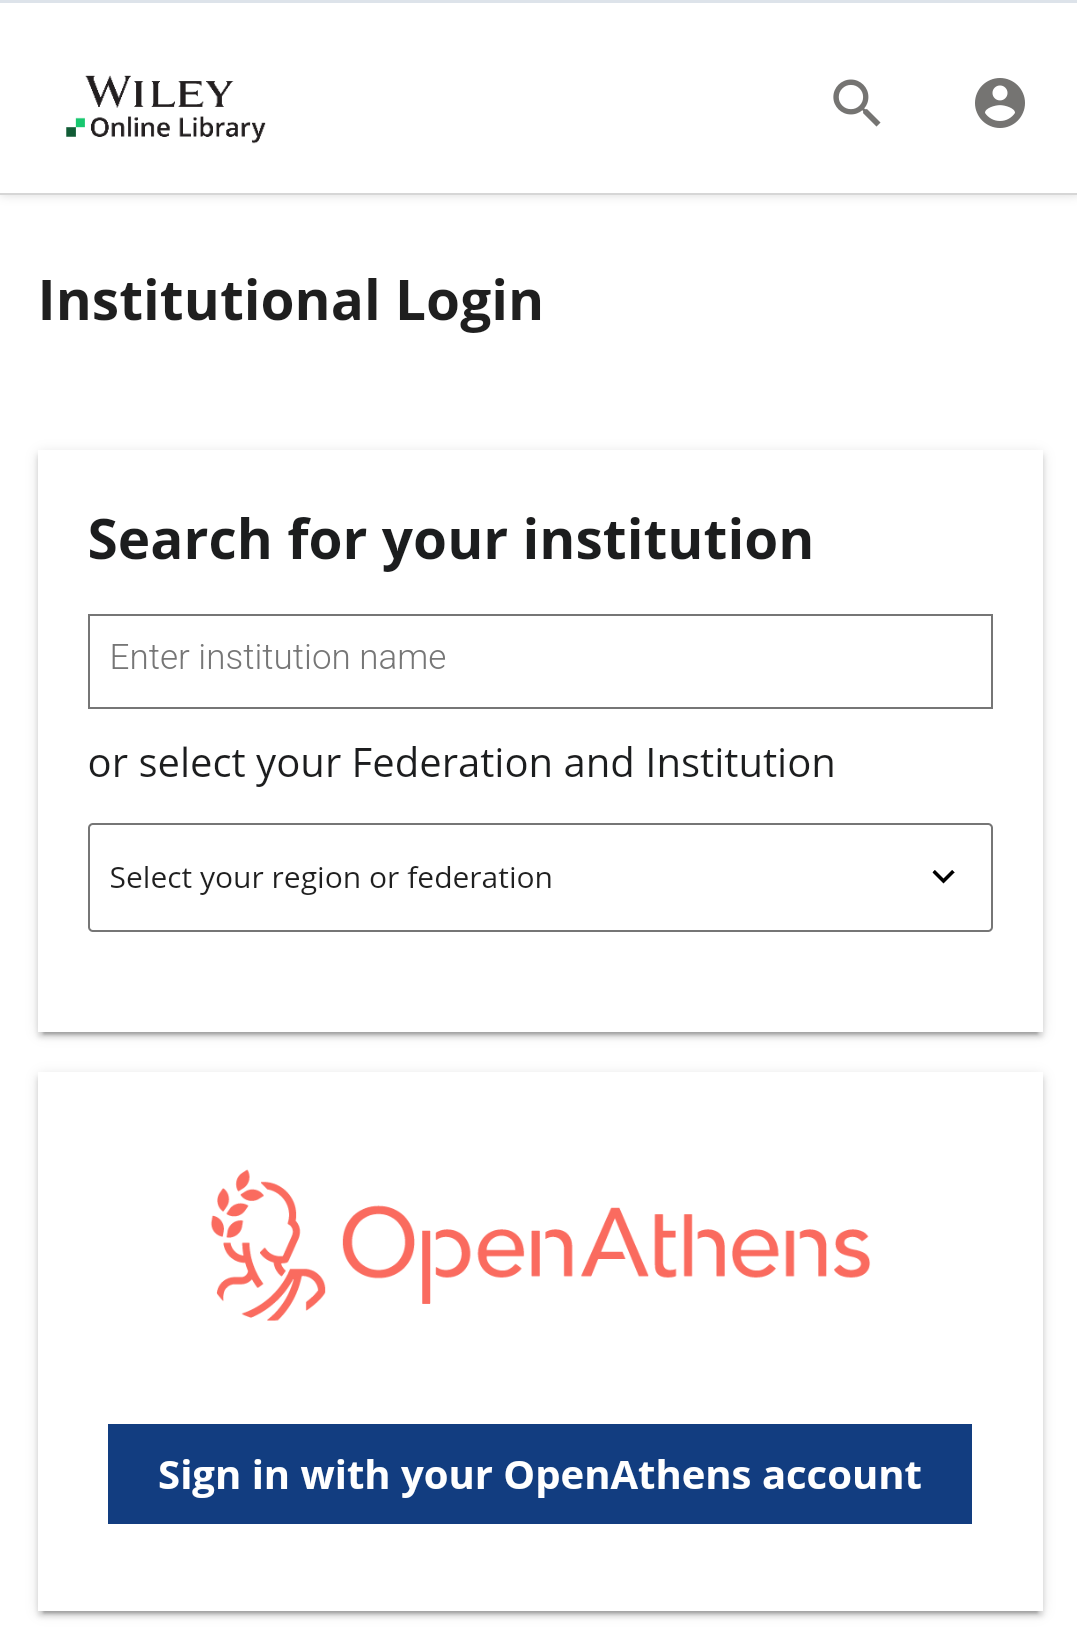Click the word 'Login' in the page title
The height and width of the screenshot is (1634, 1077).
click(x=469, y=301)
